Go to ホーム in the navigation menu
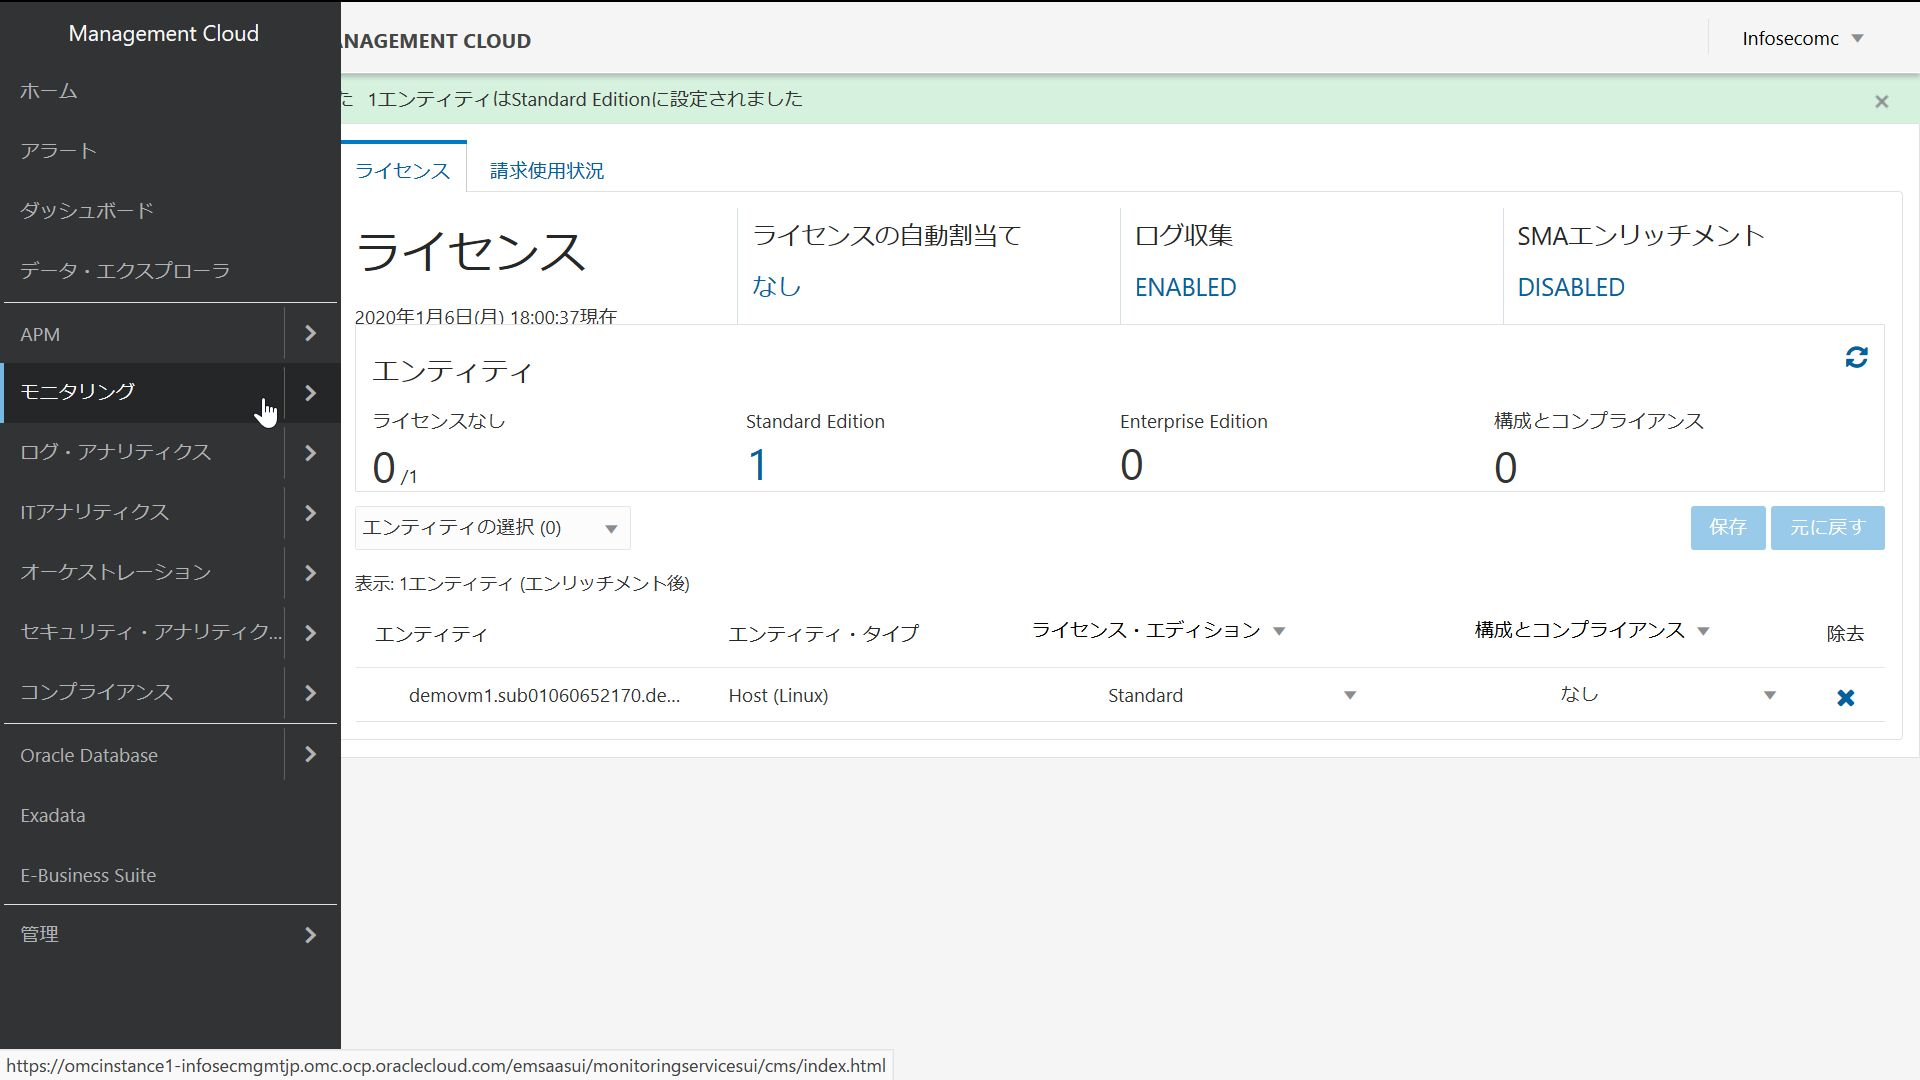The height and width of the screenshot is (1080, 1920). pyautogui.click(x=49, y=91)
